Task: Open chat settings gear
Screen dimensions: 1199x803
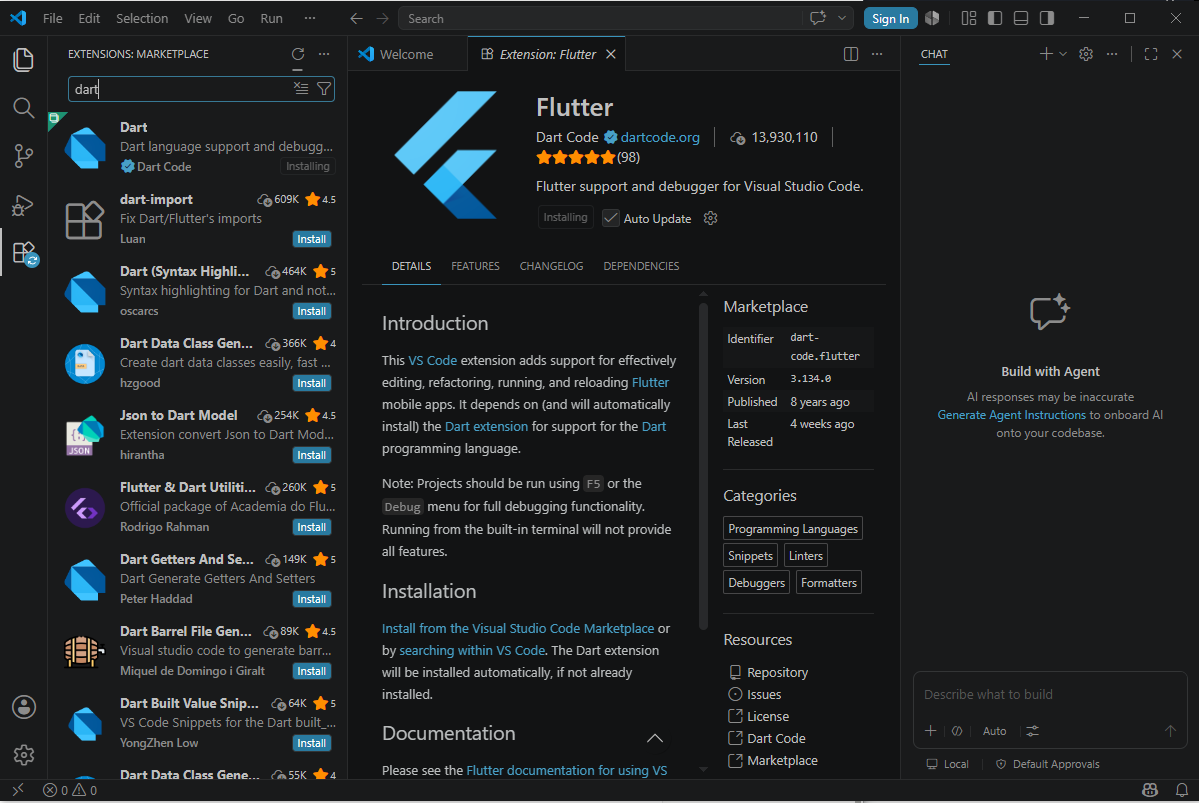Action: point(1086,54)
